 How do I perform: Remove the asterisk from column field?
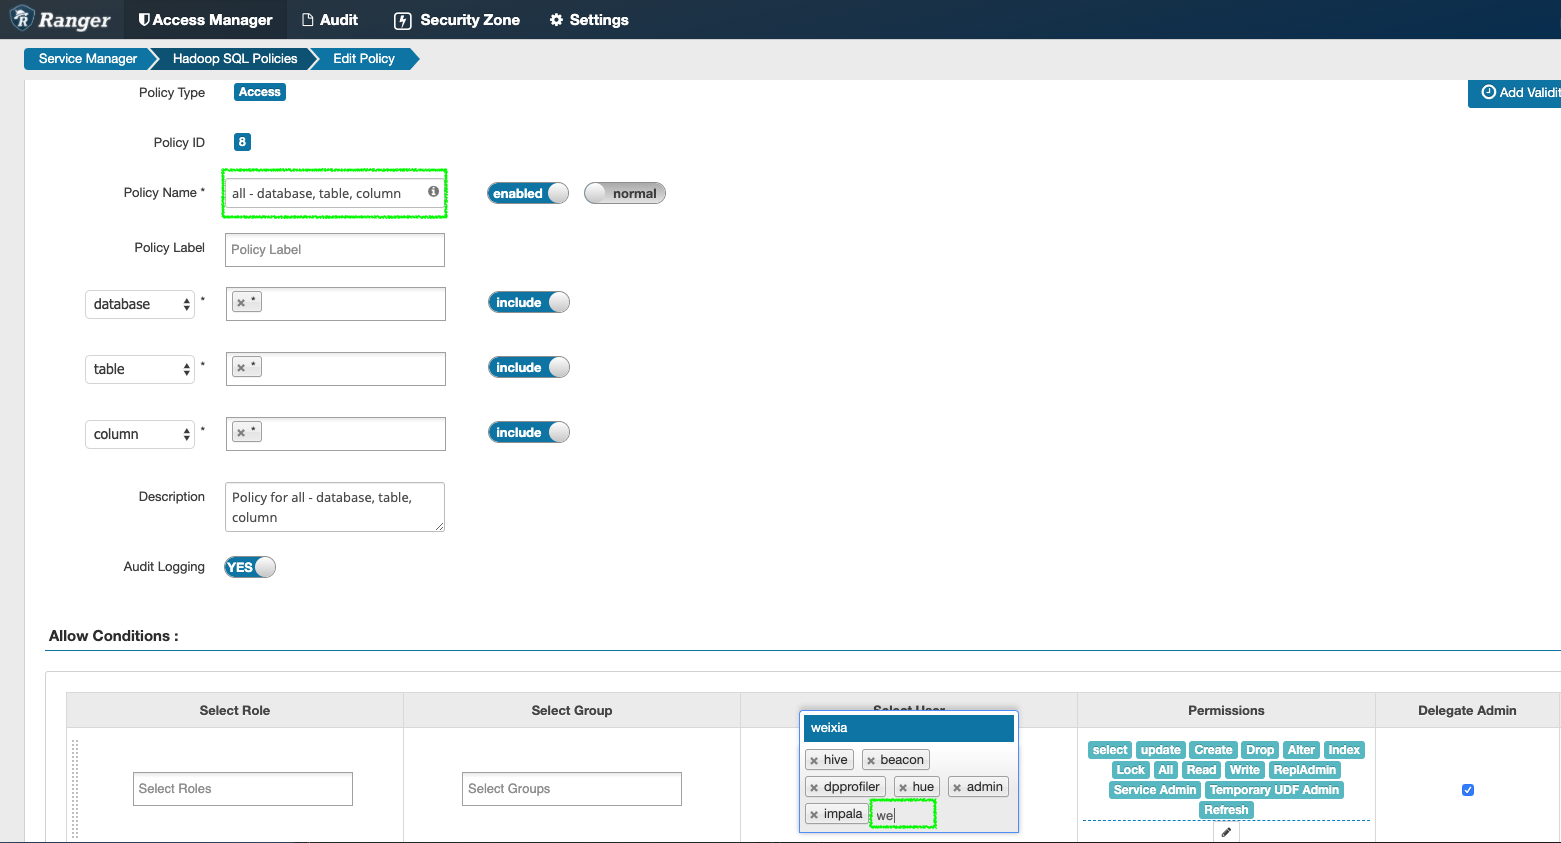[241, 433]
